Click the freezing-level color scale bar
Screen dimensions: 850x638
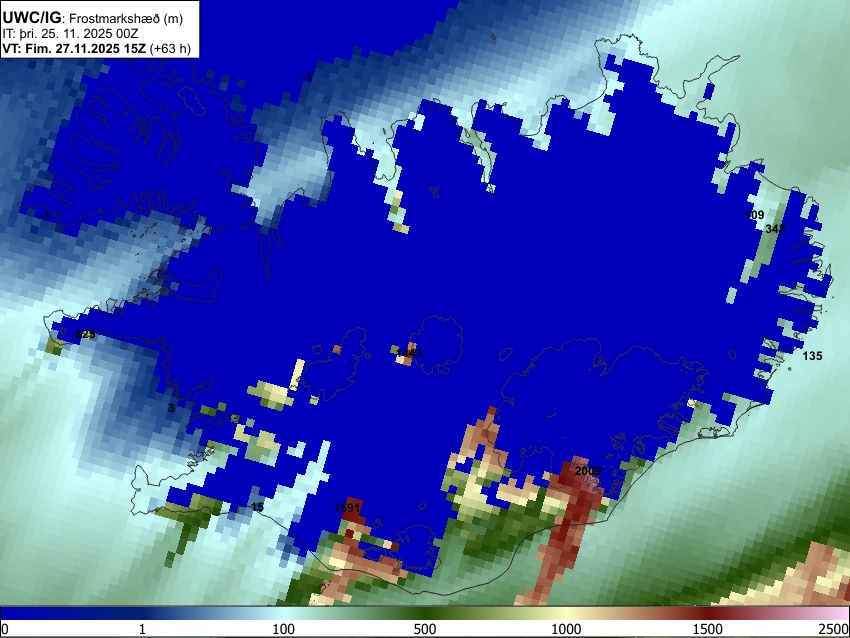tap(425, 613)
